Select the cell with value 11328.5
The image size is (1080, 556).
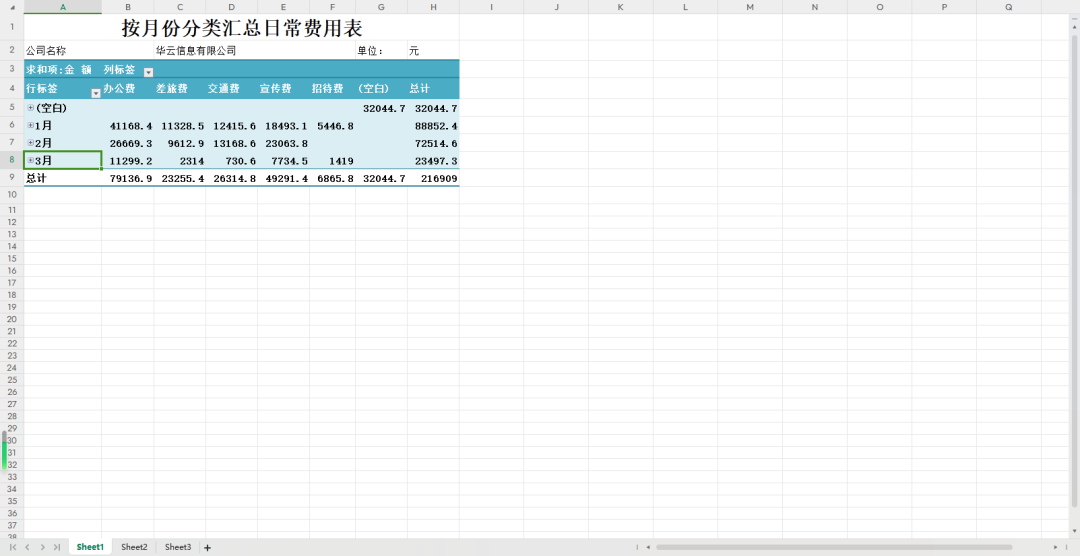180,125
